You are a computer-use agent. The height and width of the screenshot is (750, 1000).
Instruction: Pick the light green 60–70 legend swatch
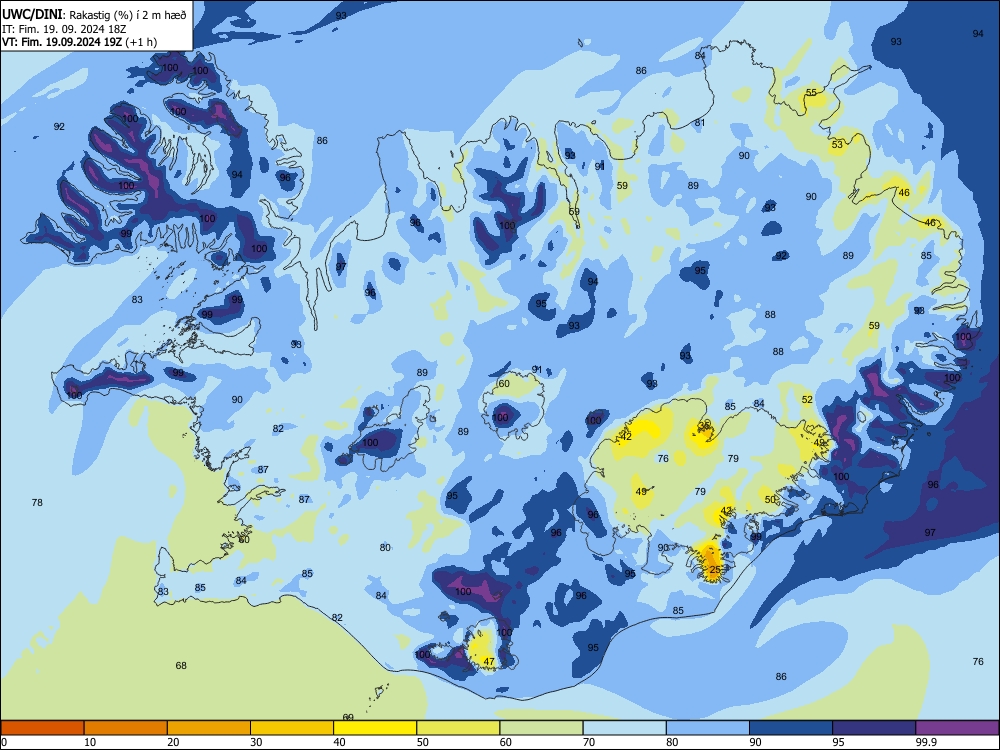pyautogui.click(x=541, y=728)
